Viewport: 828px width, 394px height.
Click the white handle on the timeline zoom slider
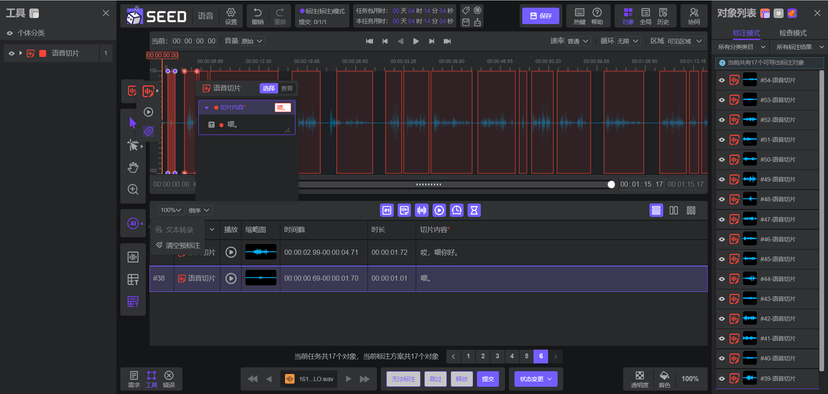tap(611, 184)
